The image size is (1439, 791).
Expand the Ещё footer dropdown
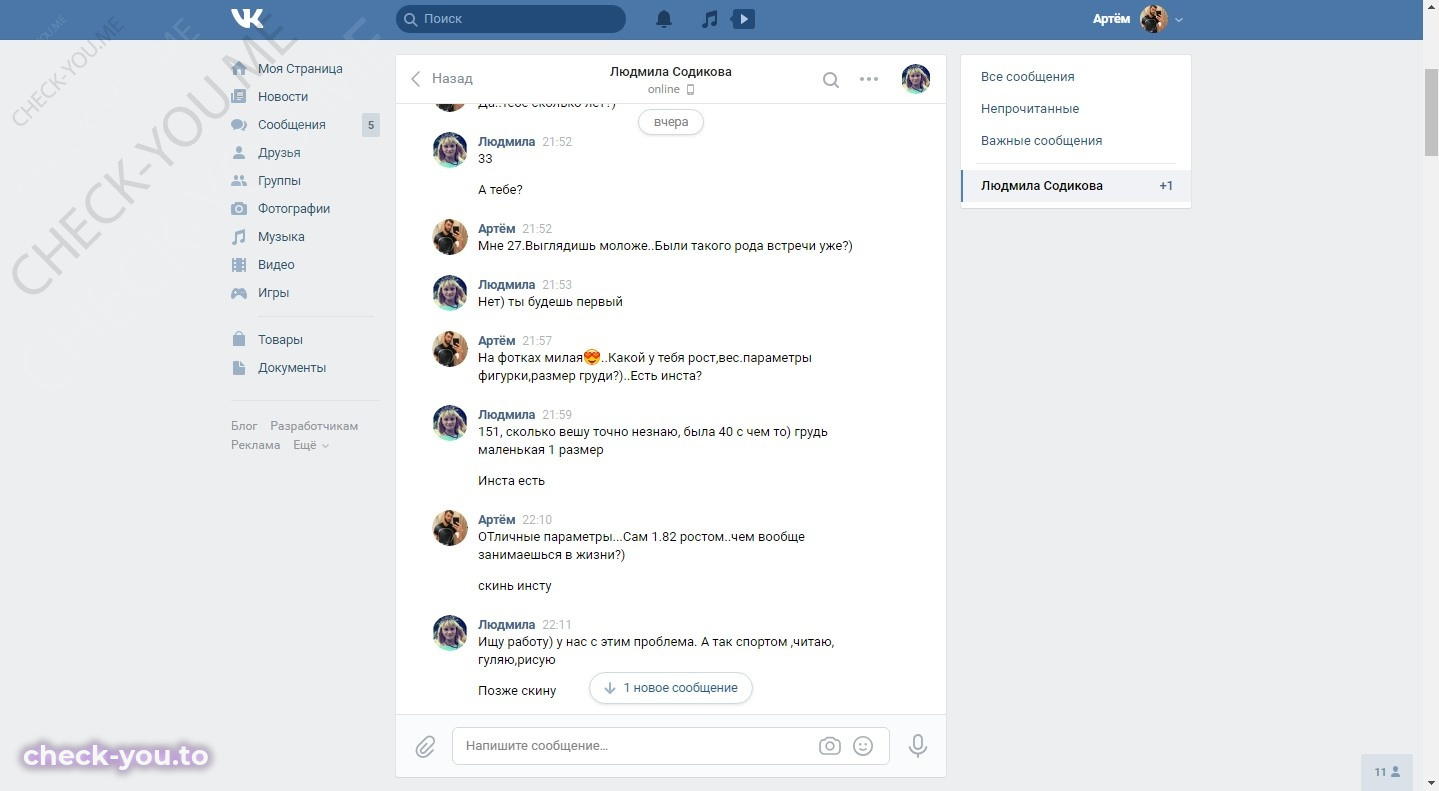coord(311,445)
